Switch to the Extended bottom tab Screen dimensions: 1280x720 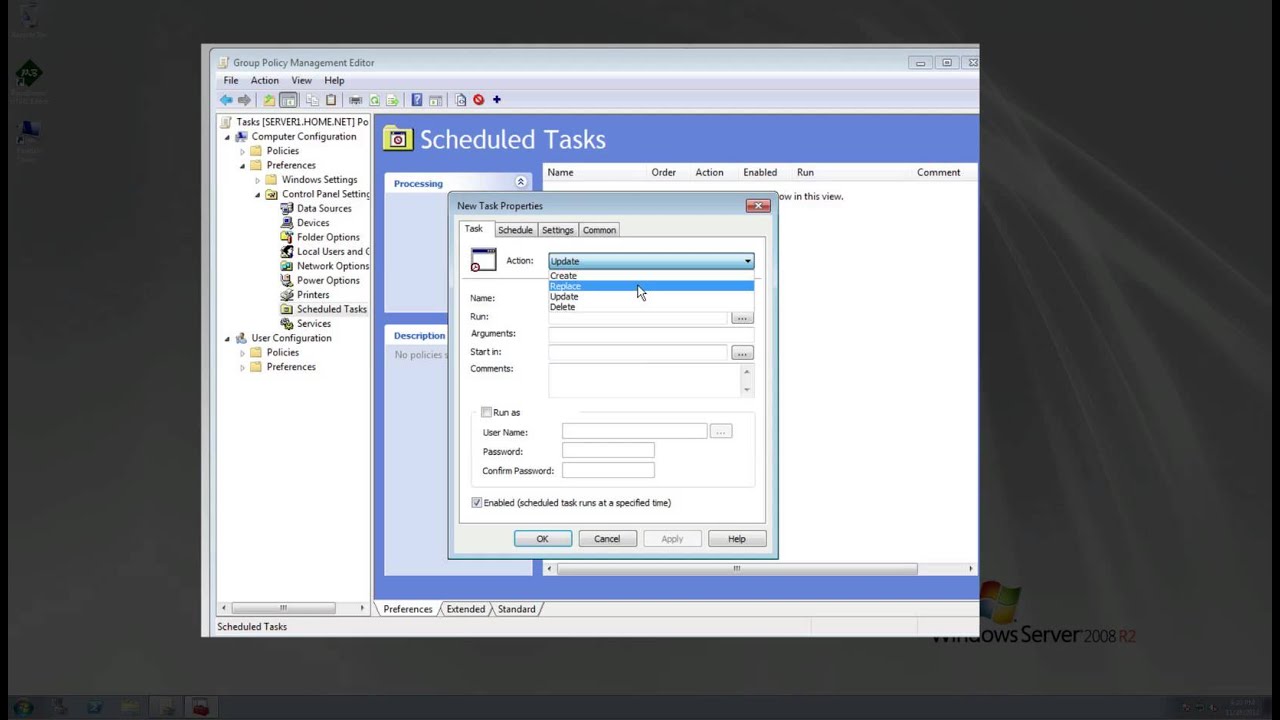coord(465,609)
